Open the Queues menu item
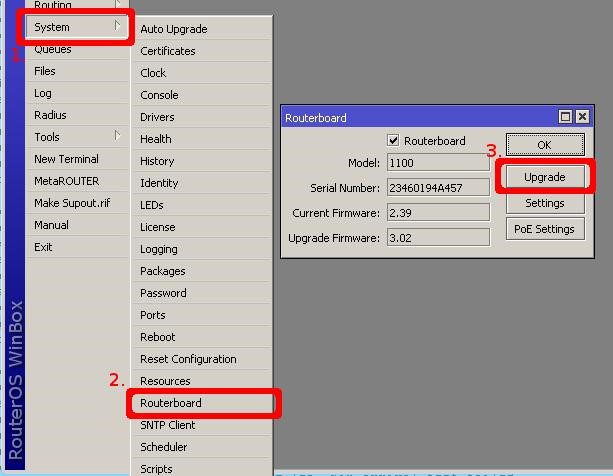613x476 pixels. pos(52,49)
